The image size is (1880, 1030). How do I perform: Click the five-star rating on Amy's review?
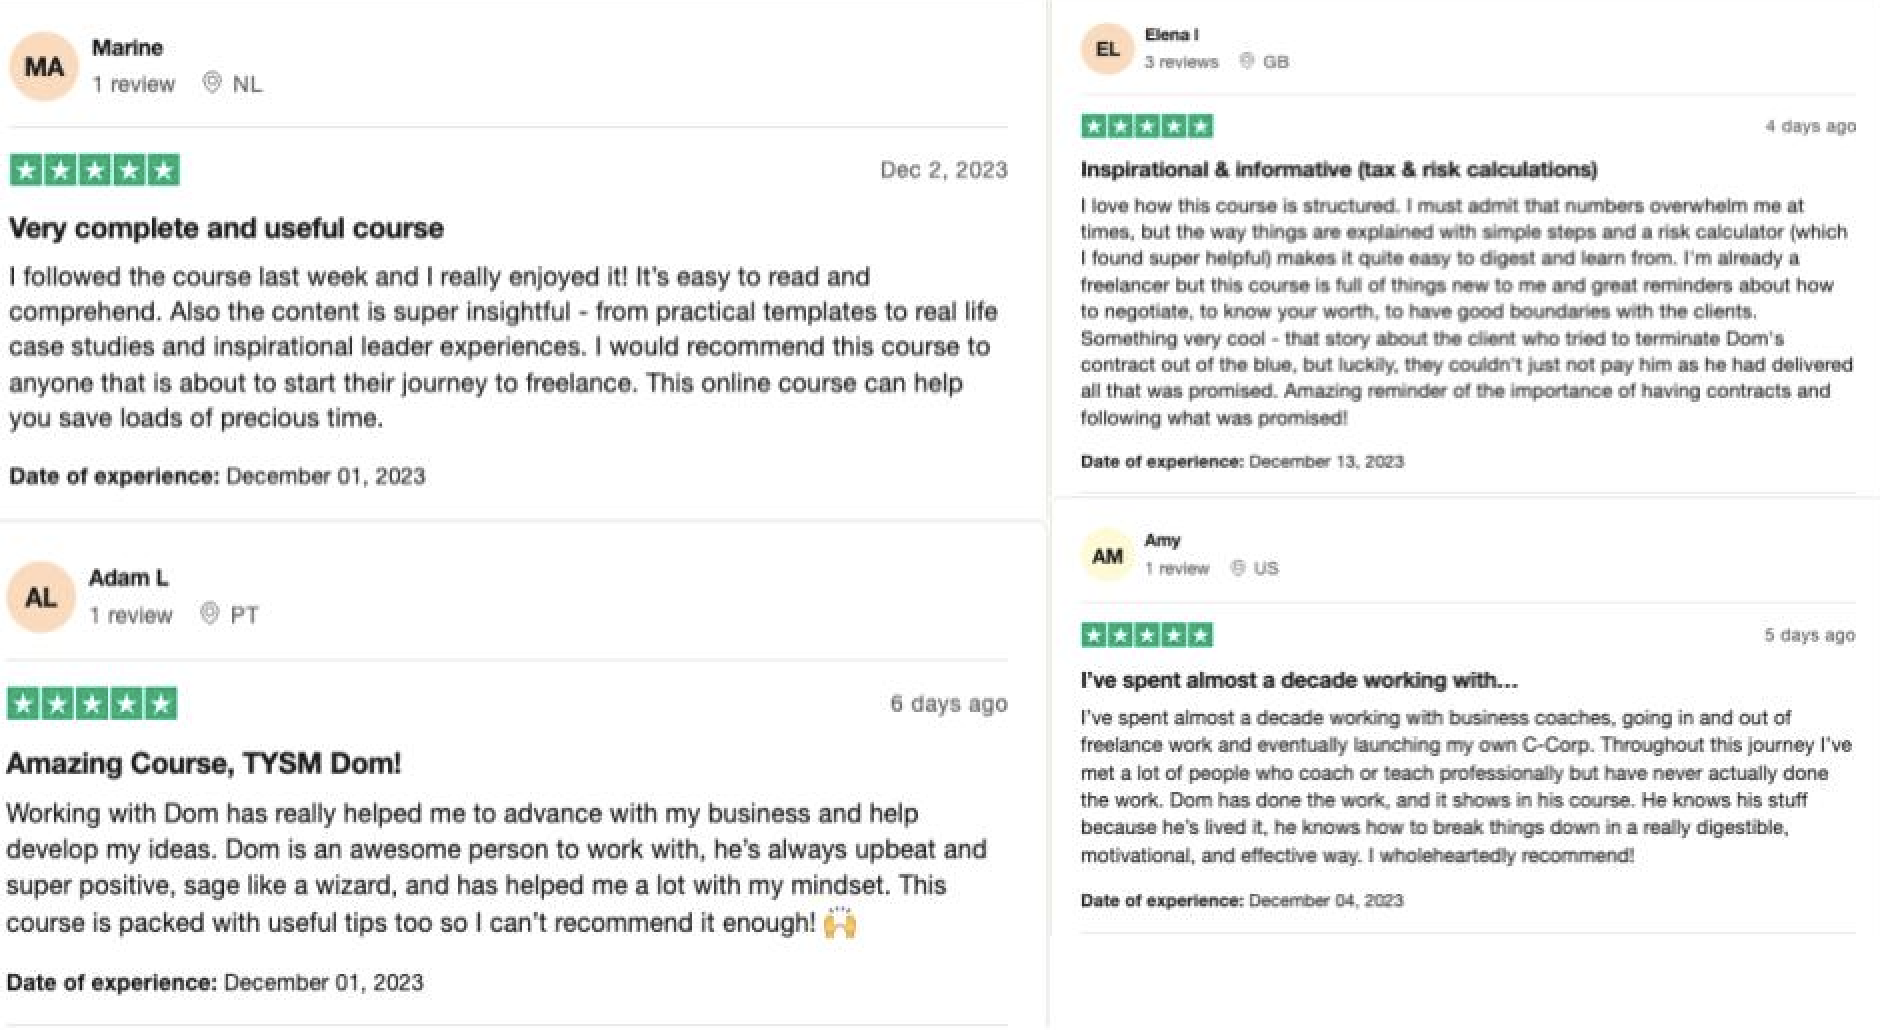click(1147, 635)
